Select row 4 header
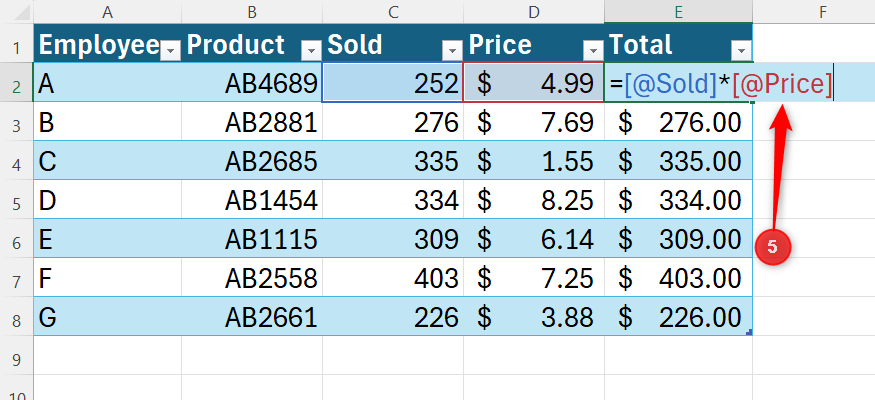 [17, 160]
